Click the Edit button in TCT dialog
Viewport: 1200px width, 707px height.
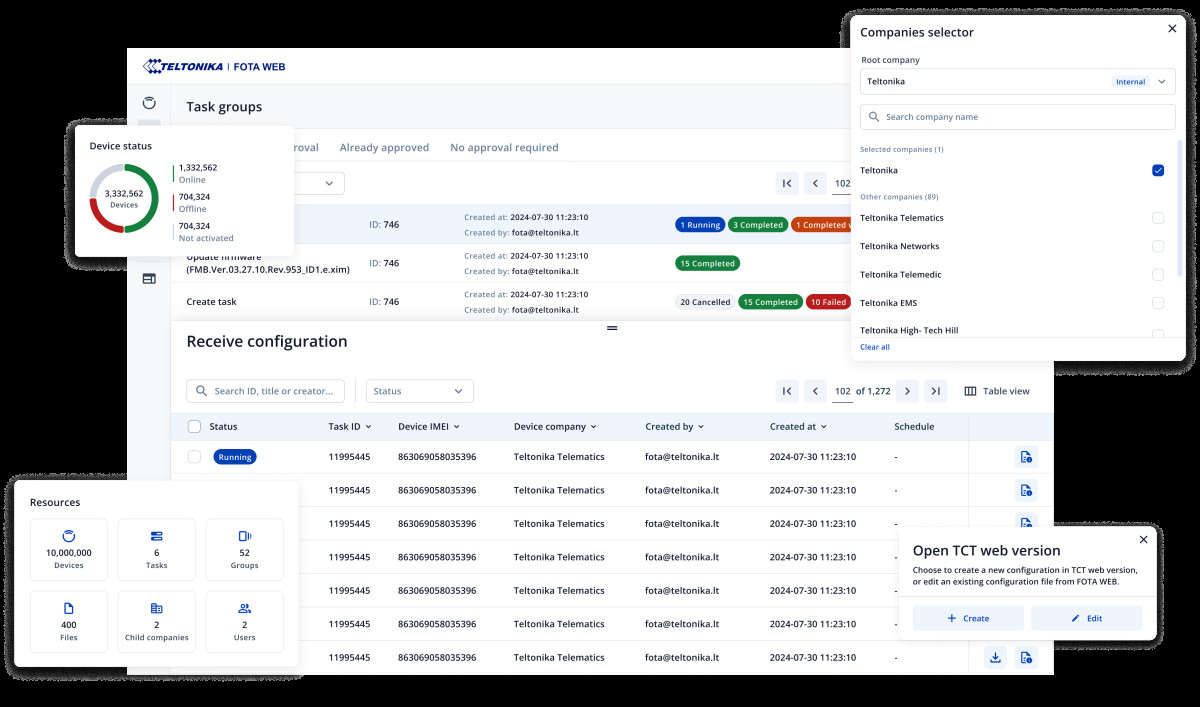pos(1086,618)
